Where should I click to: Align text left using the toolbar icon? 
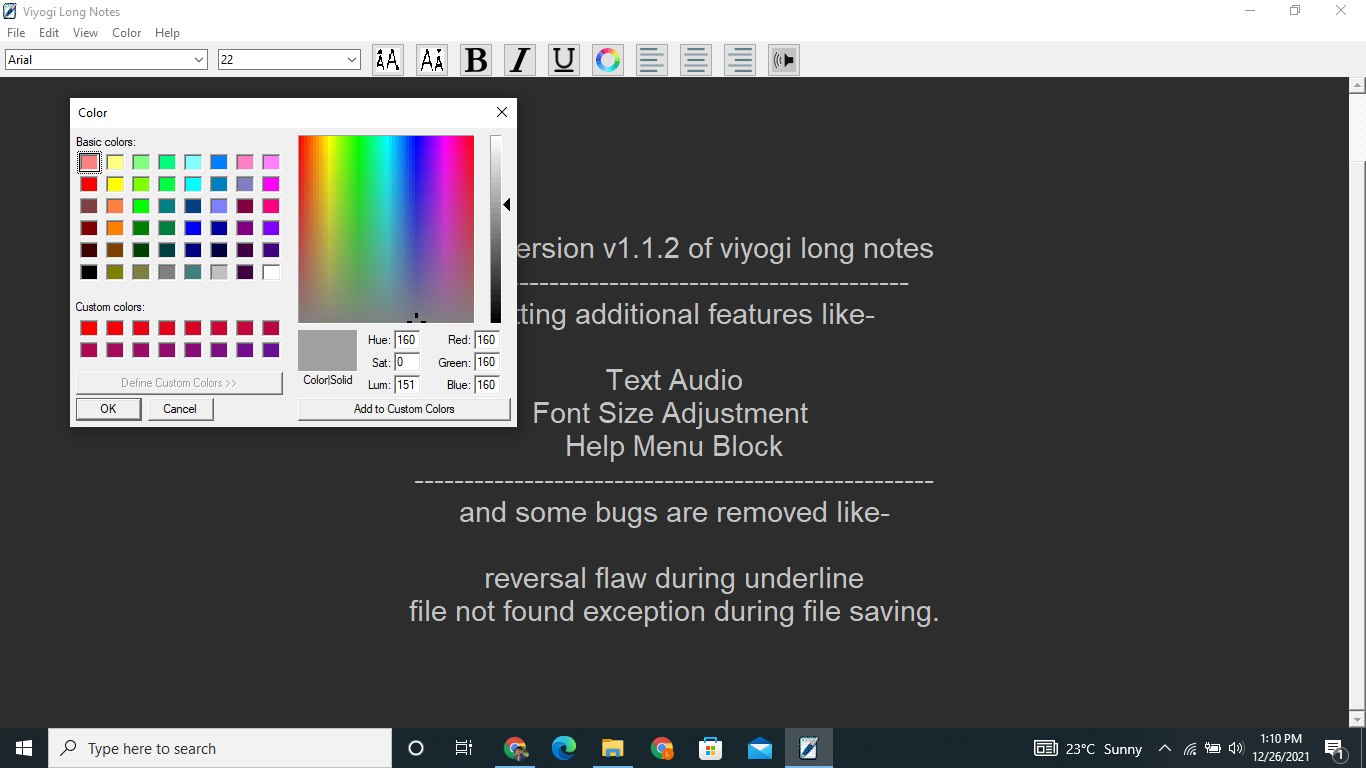[x=652, y=60]
